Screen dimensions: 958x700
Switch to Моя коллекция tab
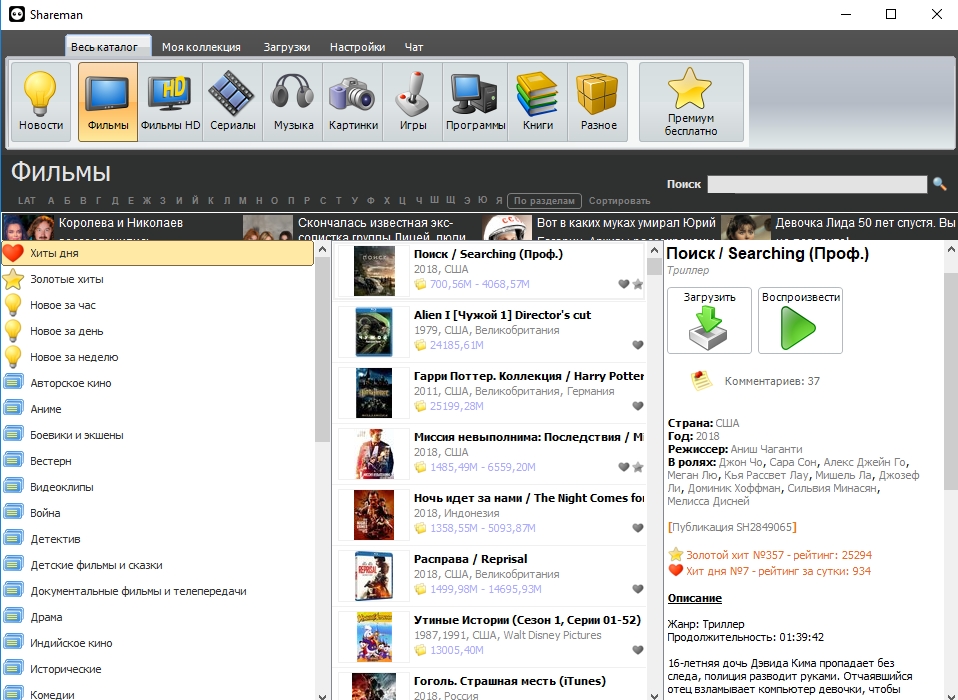pos(201,47)
